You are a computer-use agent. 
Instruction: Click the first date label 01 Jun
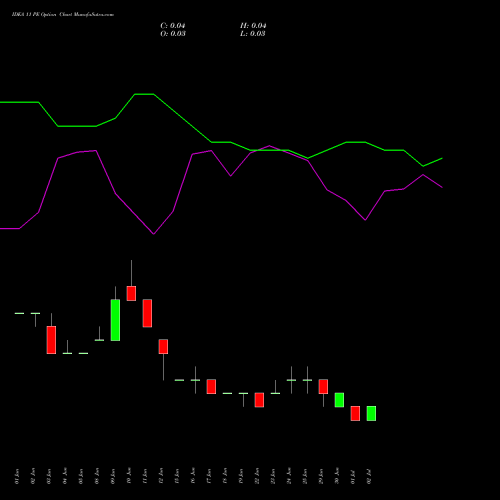[x=17, y=477]
